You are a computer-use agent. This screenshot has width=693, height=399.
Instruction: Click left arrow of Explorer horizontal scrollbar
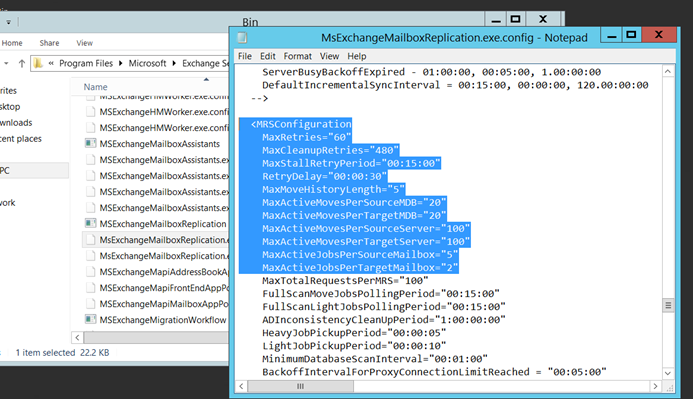pos(77,338)
